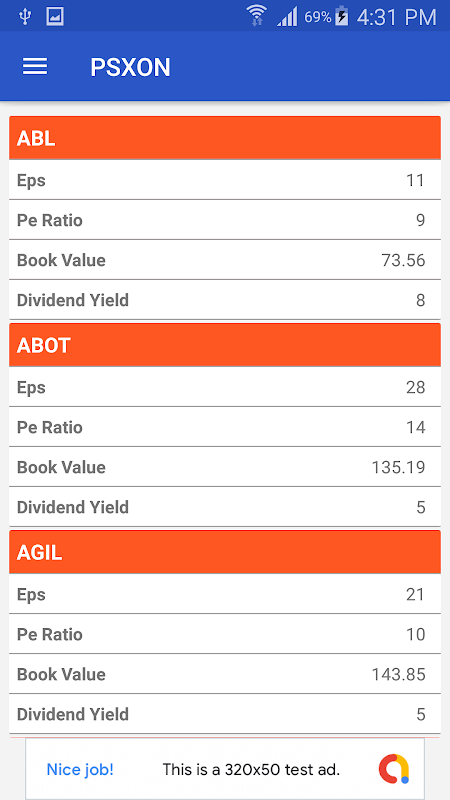This screenshot has width=450, height=800.
Task: Tap the Wi-Fi status icon
Action: 256,16
